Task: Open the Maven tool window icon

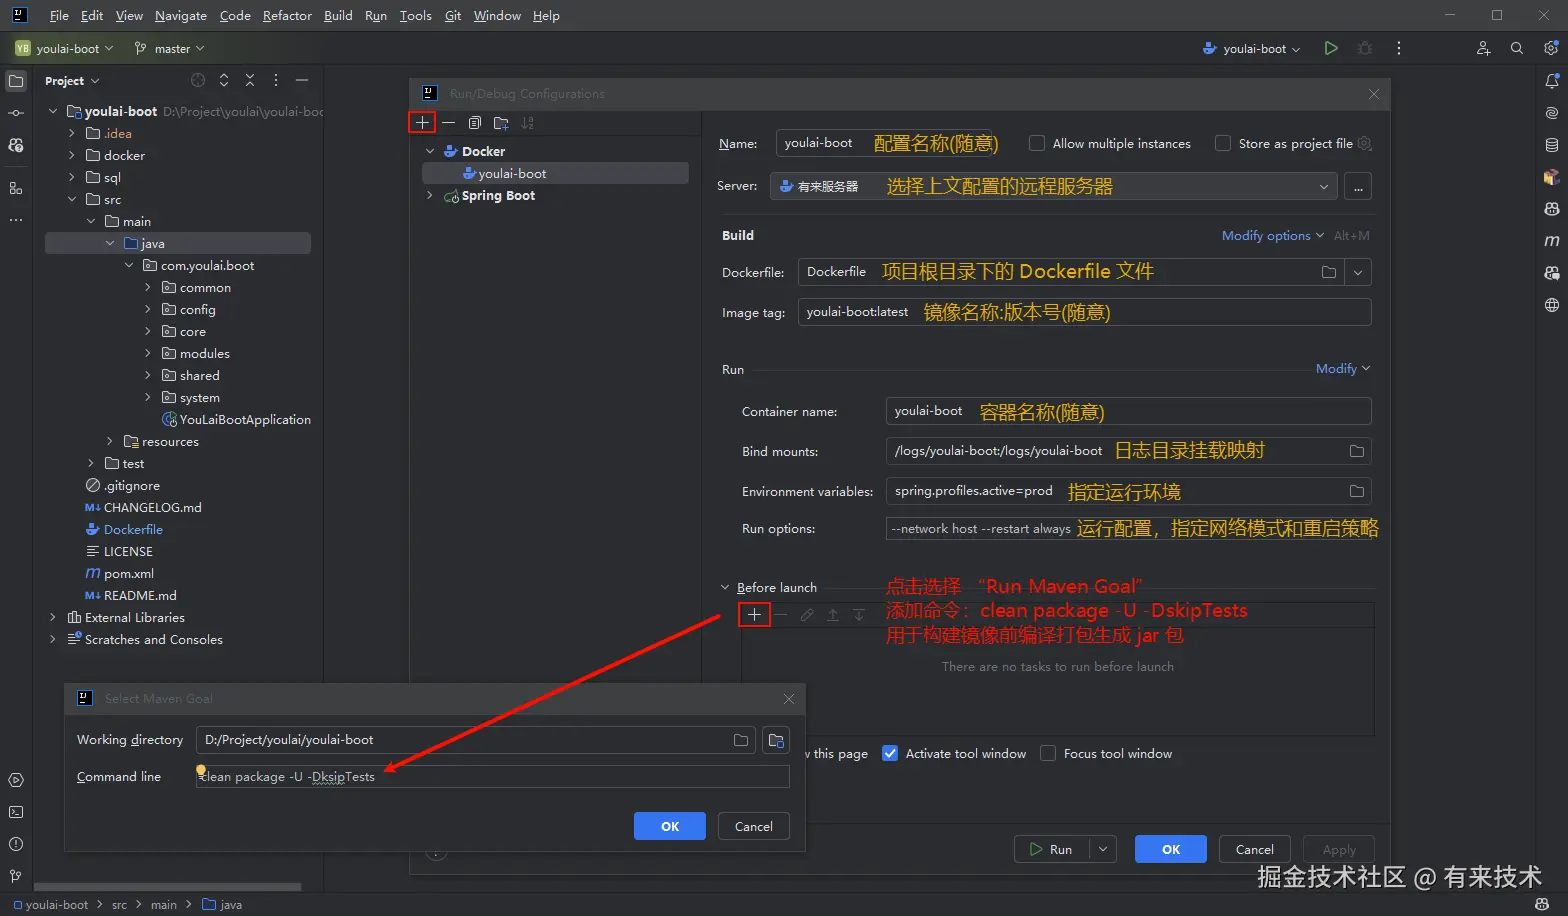Action: point(1552,241)
